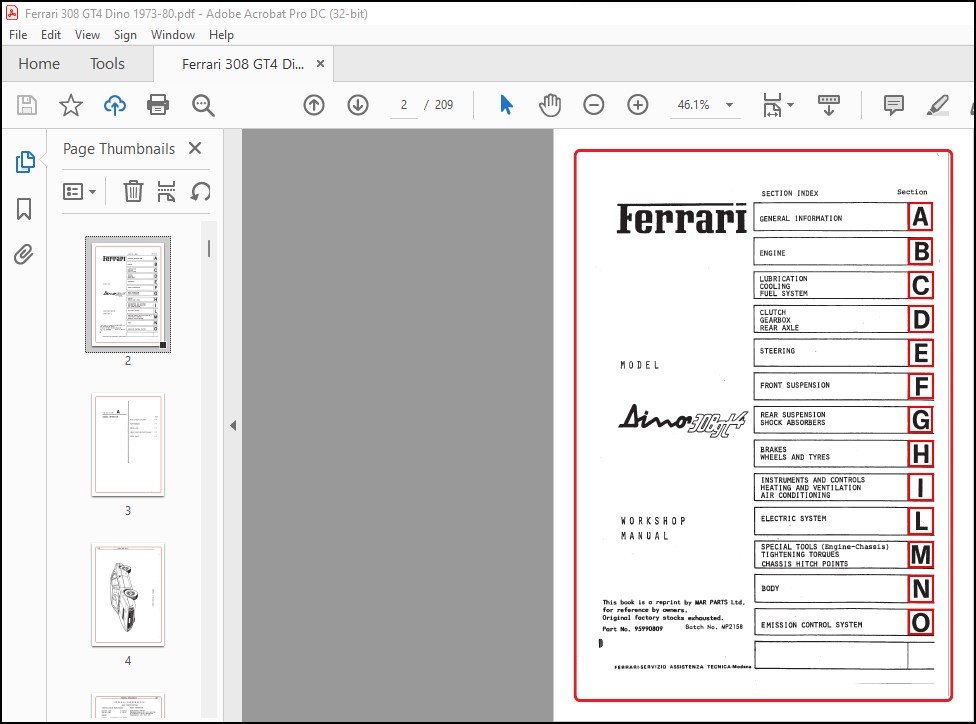Open the Help menu
This screenshot has width=976, height=724.
coord(221,35)
